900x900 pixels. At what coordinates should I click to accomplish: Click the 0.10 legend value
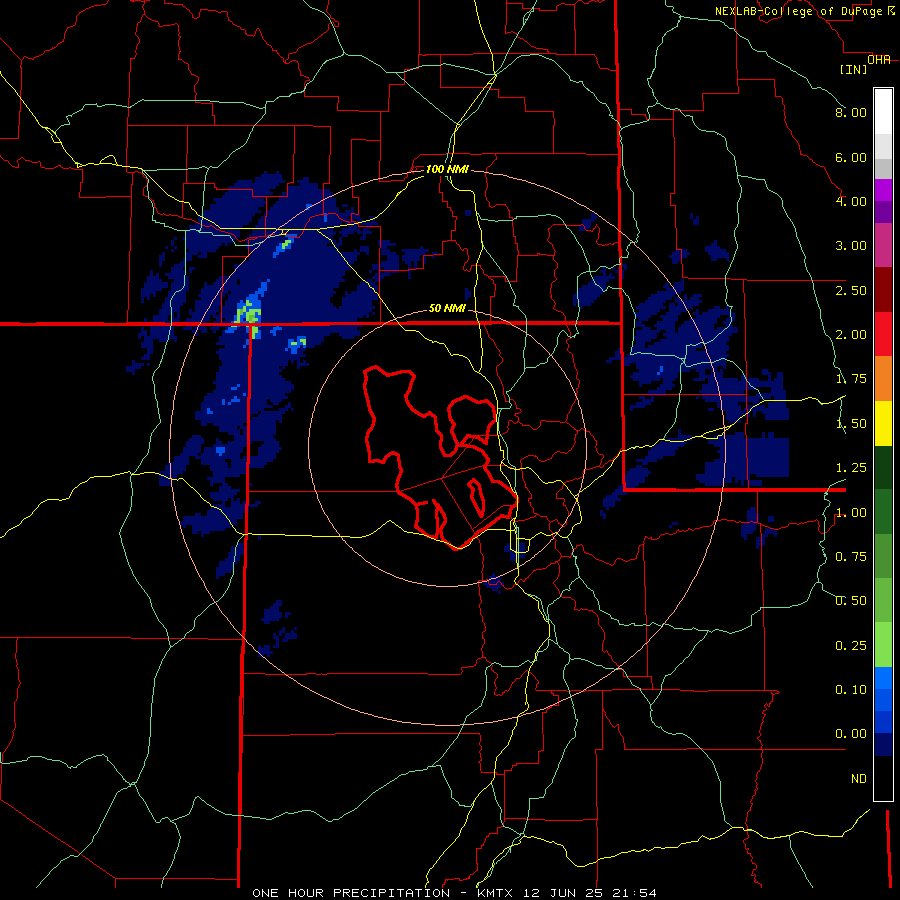[x=851, y=690]
